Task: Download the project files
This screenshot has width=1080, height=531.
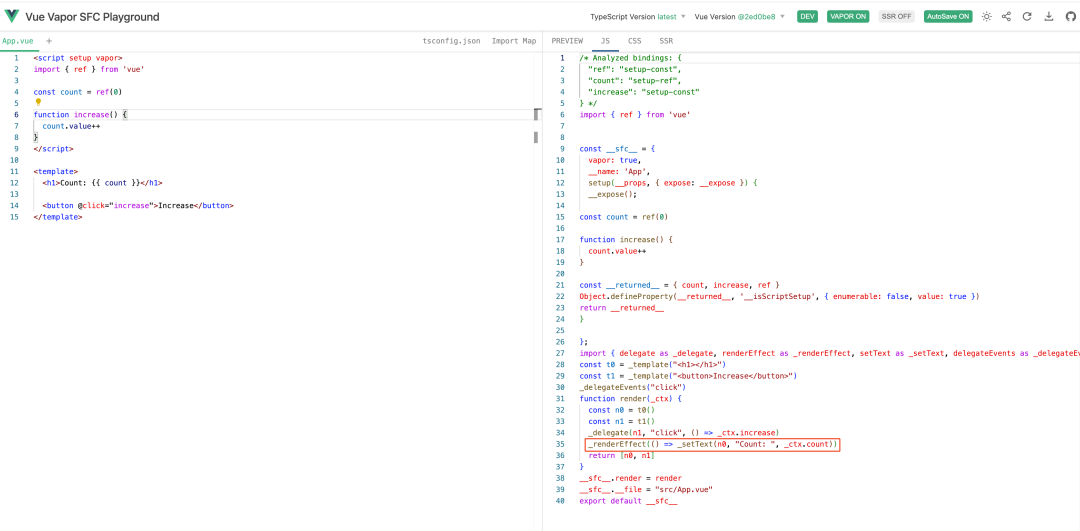Action: click(1049, 17)
